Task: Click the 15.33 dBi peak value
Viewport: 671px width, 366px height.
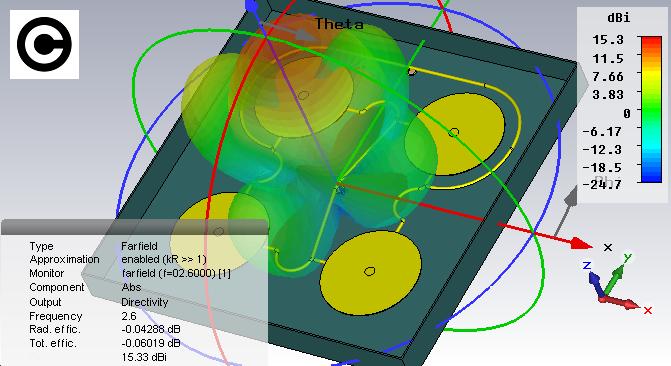Action: pyautogui.click(x=144, y=357)
